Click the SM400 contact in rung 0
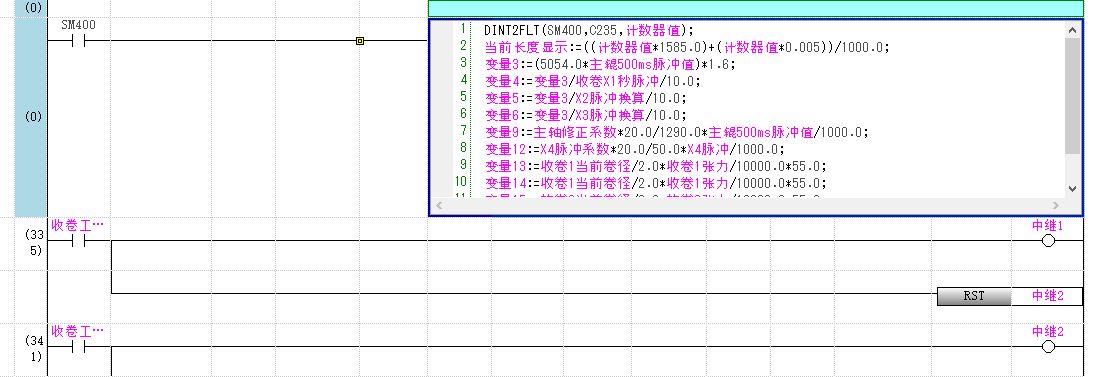This screenshot has height=377, width=1102. (79, 41)
